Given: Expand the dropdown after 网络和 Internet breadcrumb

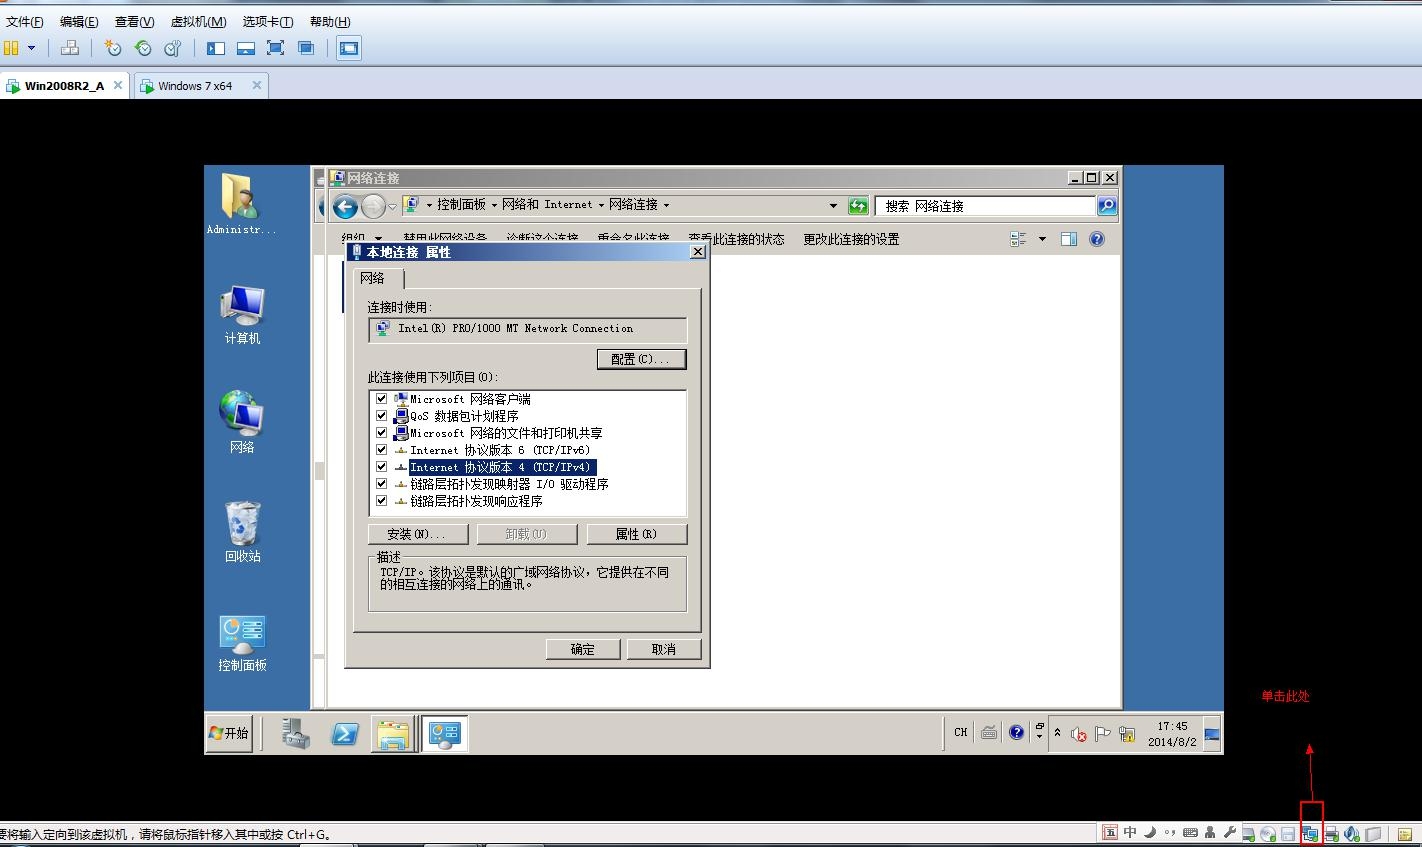Looking at the screenshot, I should coord(601,205).
